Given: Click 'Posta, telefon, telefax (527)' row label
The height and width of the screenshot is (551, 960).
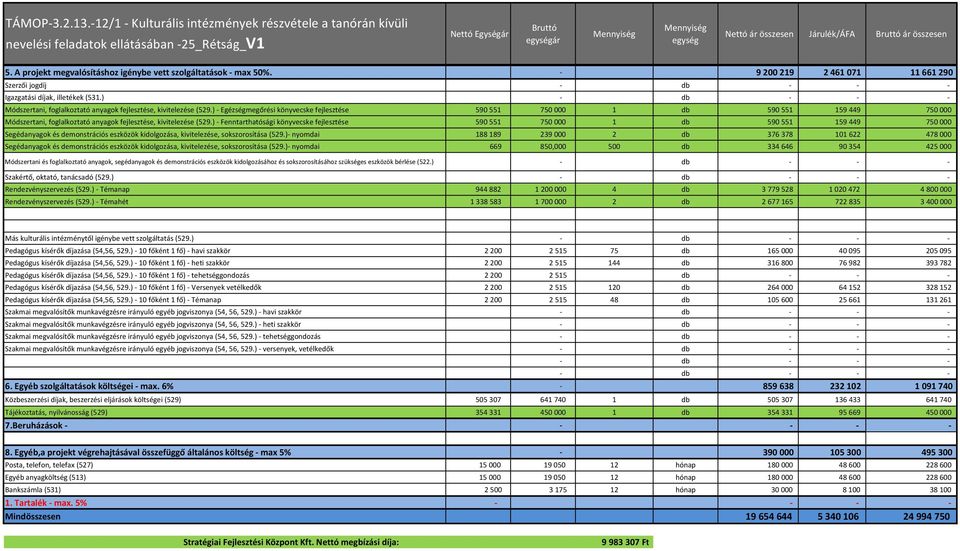Looking at the screenshot, I should click(x=49, y=465).
